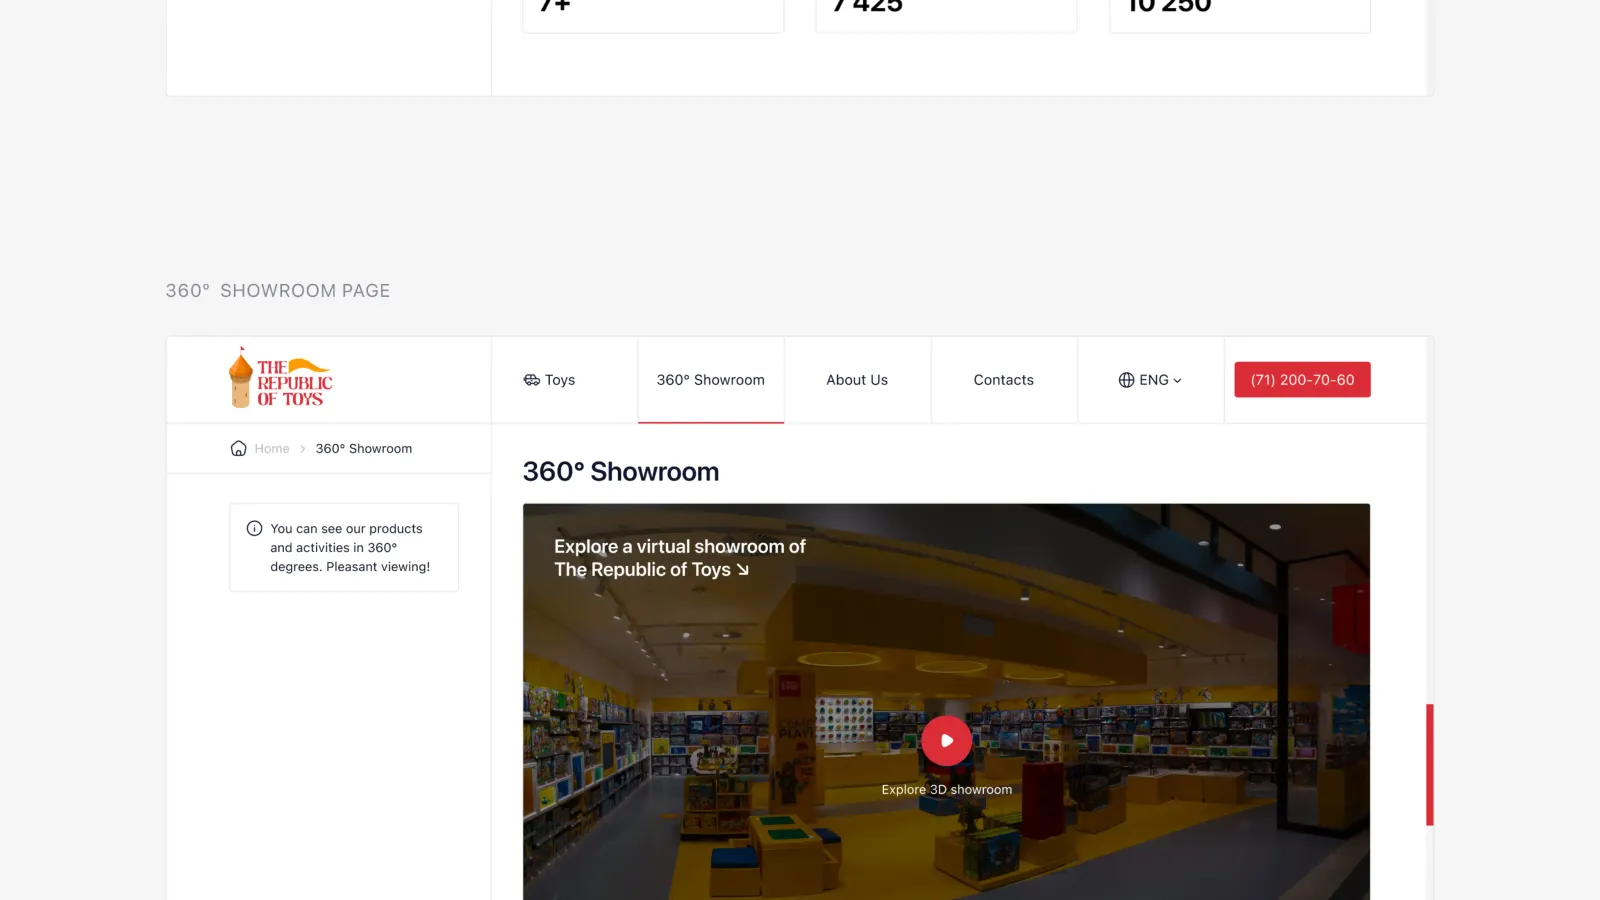Click the Explore 3D showroom label

946,790
